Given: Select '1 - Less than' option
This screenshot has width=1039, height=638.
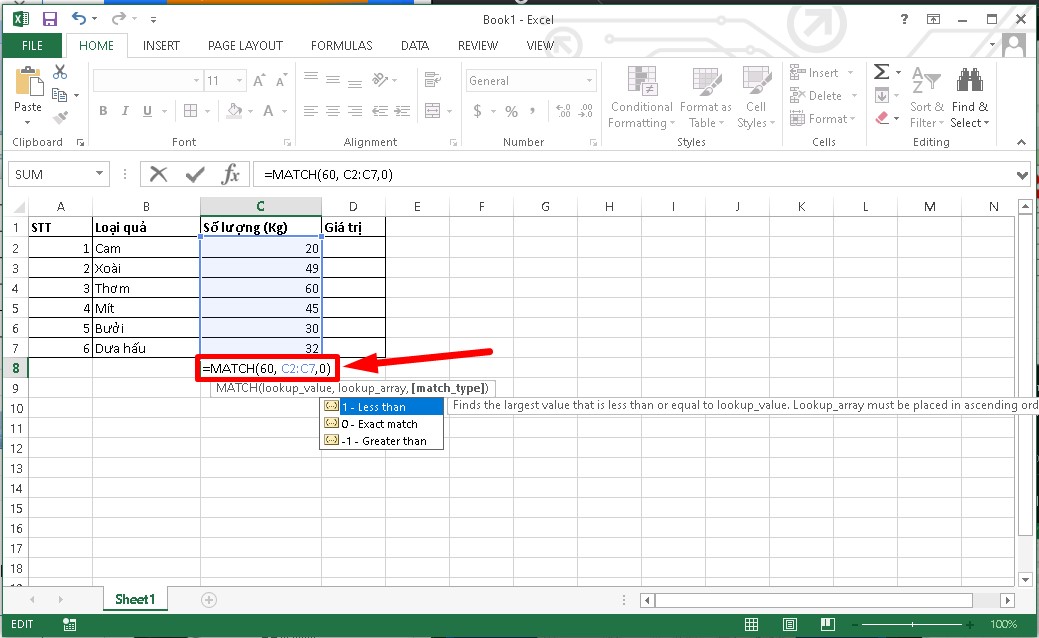Looking at the screenshot, I should coord(382,407).
